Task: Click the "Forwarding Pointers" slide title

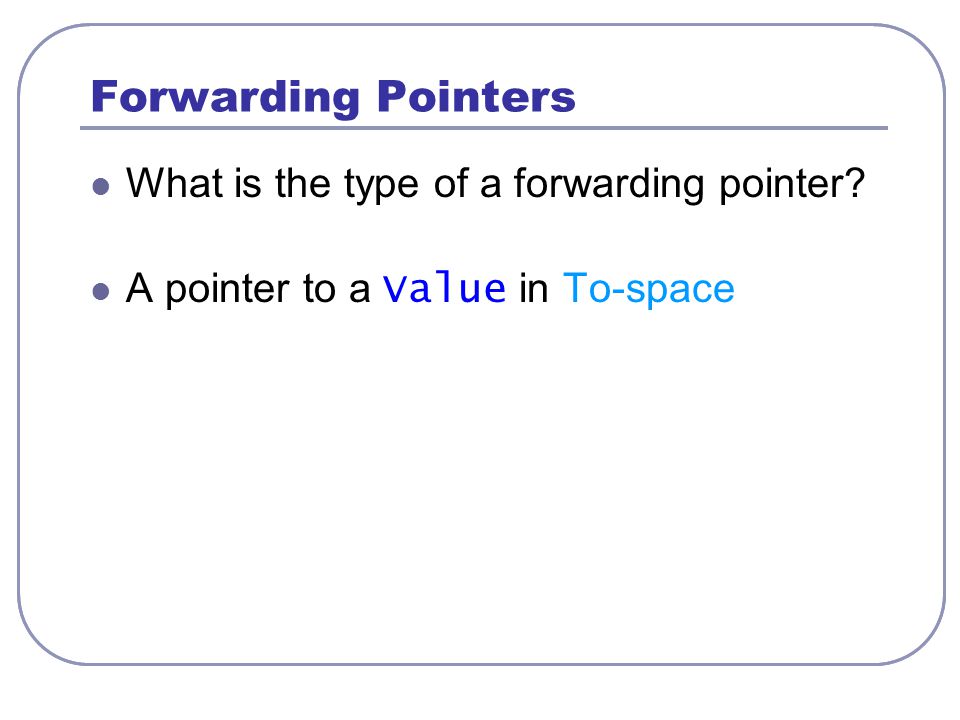Action: (333, 97)
